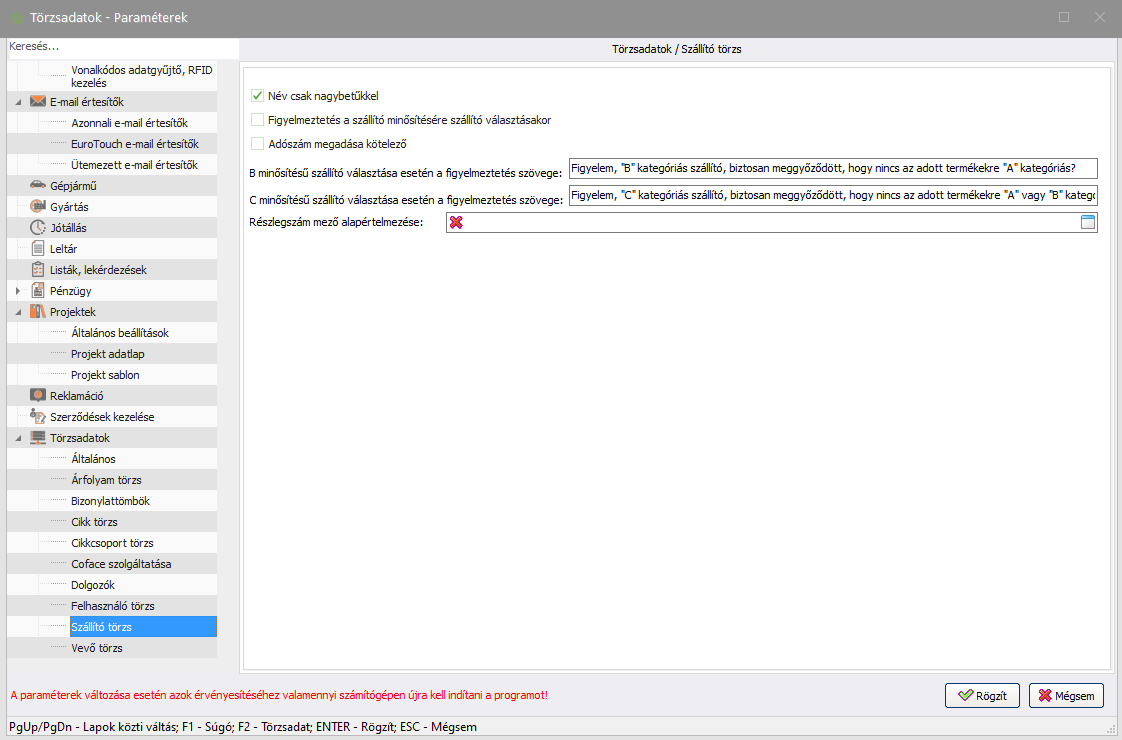
Task: Click the Rögzít button
Action: (981, 695)
